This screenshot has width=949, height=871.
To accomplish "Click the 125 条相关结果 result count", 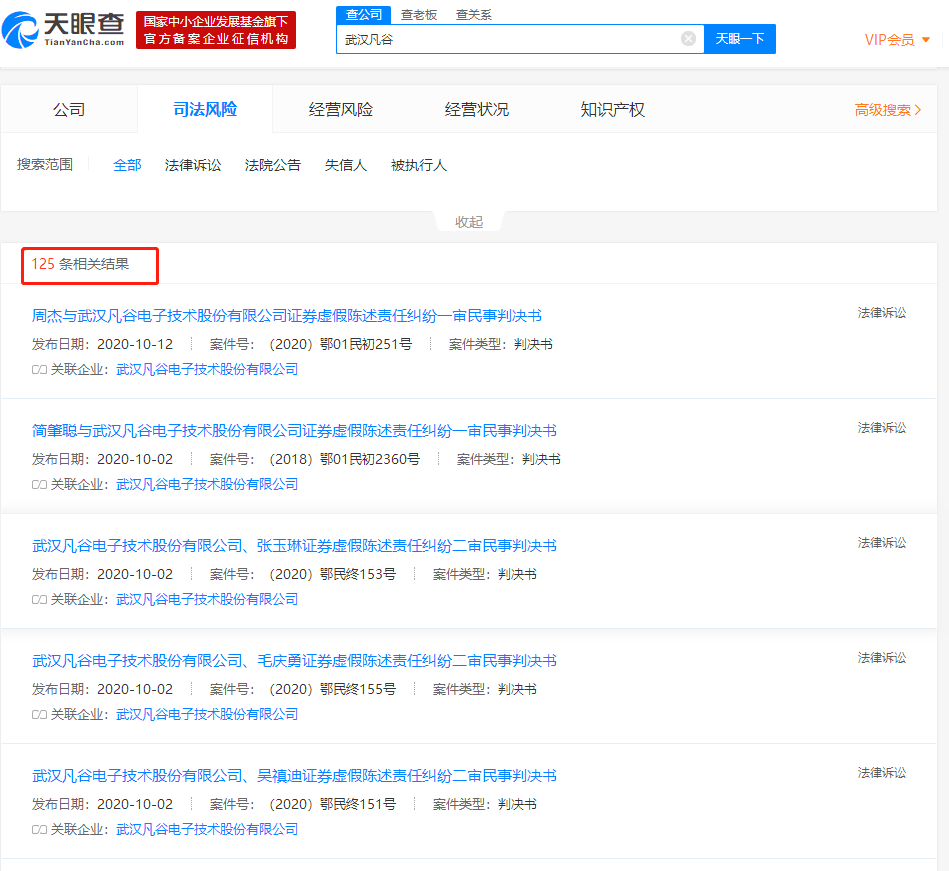I will 80,264.
